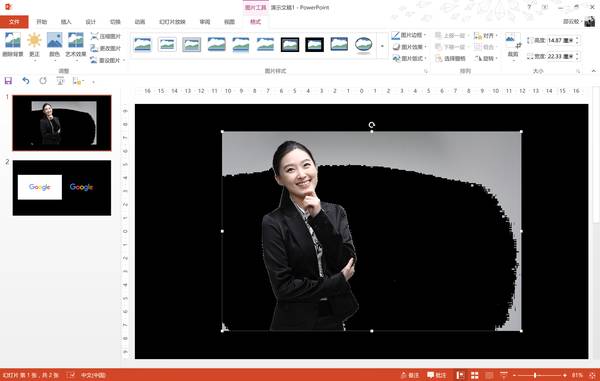600x381 pixels.
Task: Collapse the ribbon with the chevron
Action: click(593, 71)
